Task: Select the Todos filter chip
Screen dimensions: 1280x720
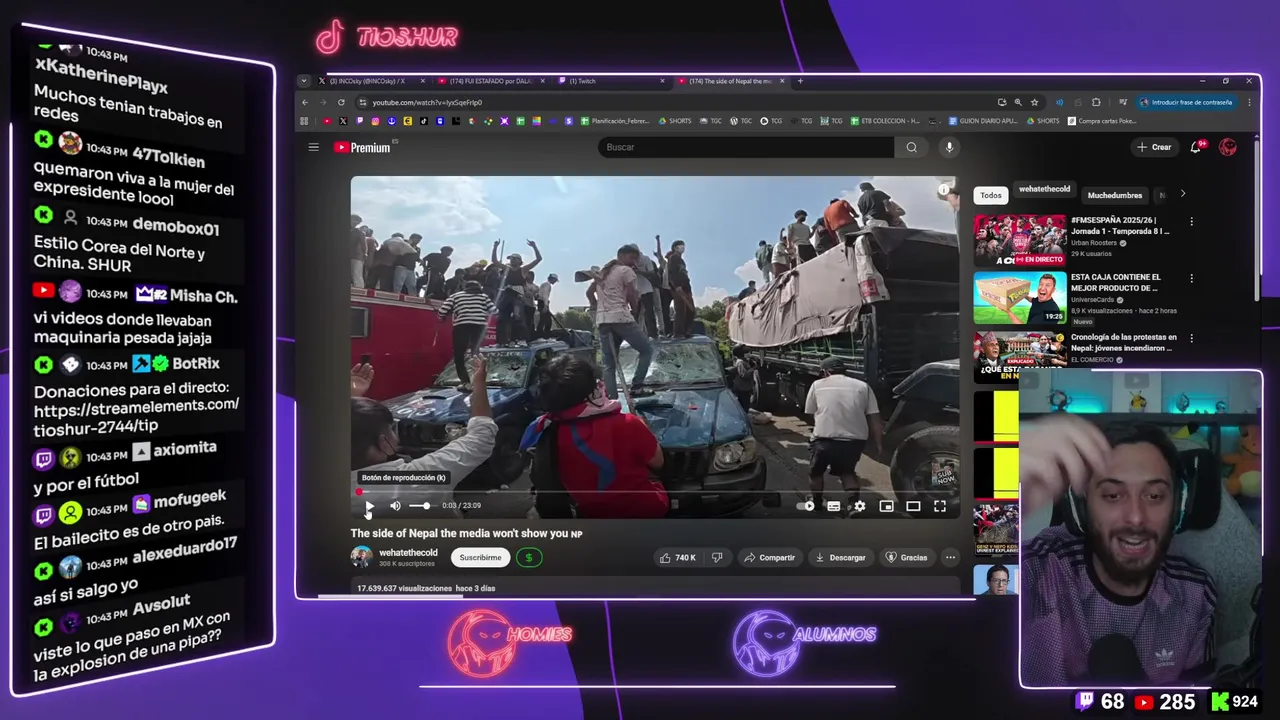Action: 990,195
